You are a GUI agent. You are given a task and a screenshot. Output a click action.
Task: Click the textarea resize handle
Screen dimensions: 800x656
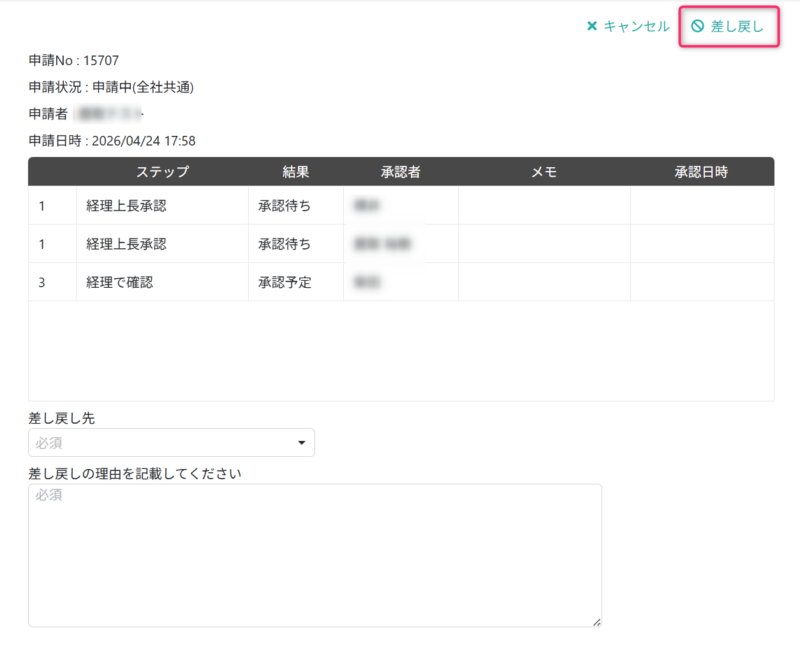tap(595, 618)
